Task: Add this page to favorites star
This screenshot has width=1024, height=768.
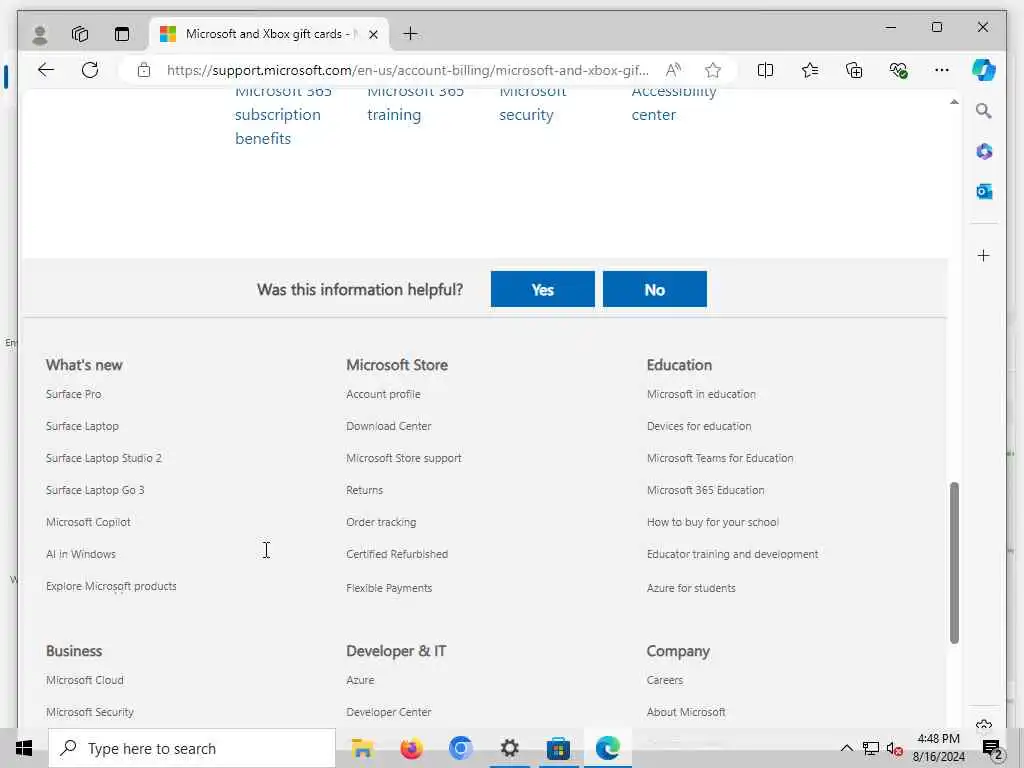Action: pyautogui.click(x=712, y=70)
